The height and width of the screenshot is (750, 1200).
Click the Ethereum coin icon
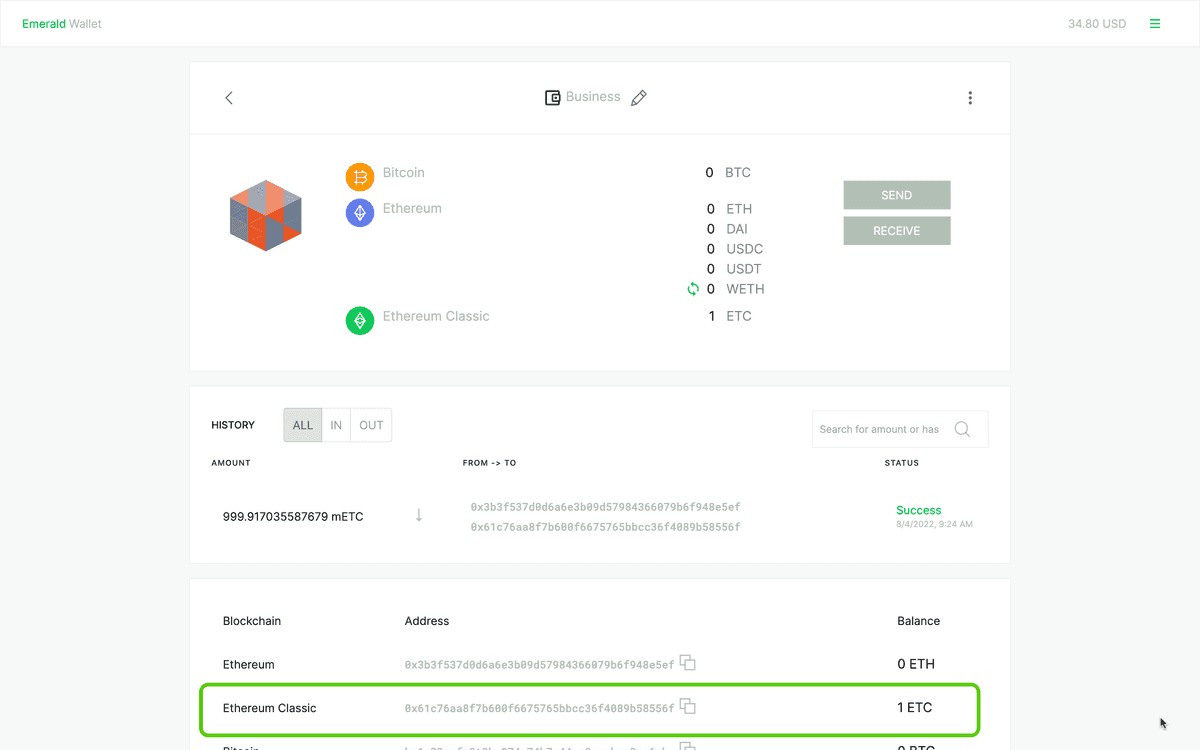click(360, 212)
